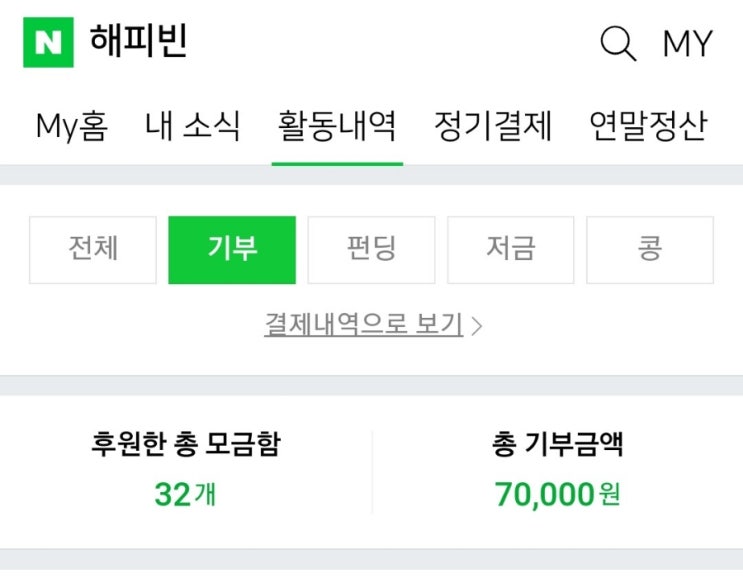Tap the 70,000원 donation amount
This screenshot has height=578, width=743.
[x=557, y=494]
